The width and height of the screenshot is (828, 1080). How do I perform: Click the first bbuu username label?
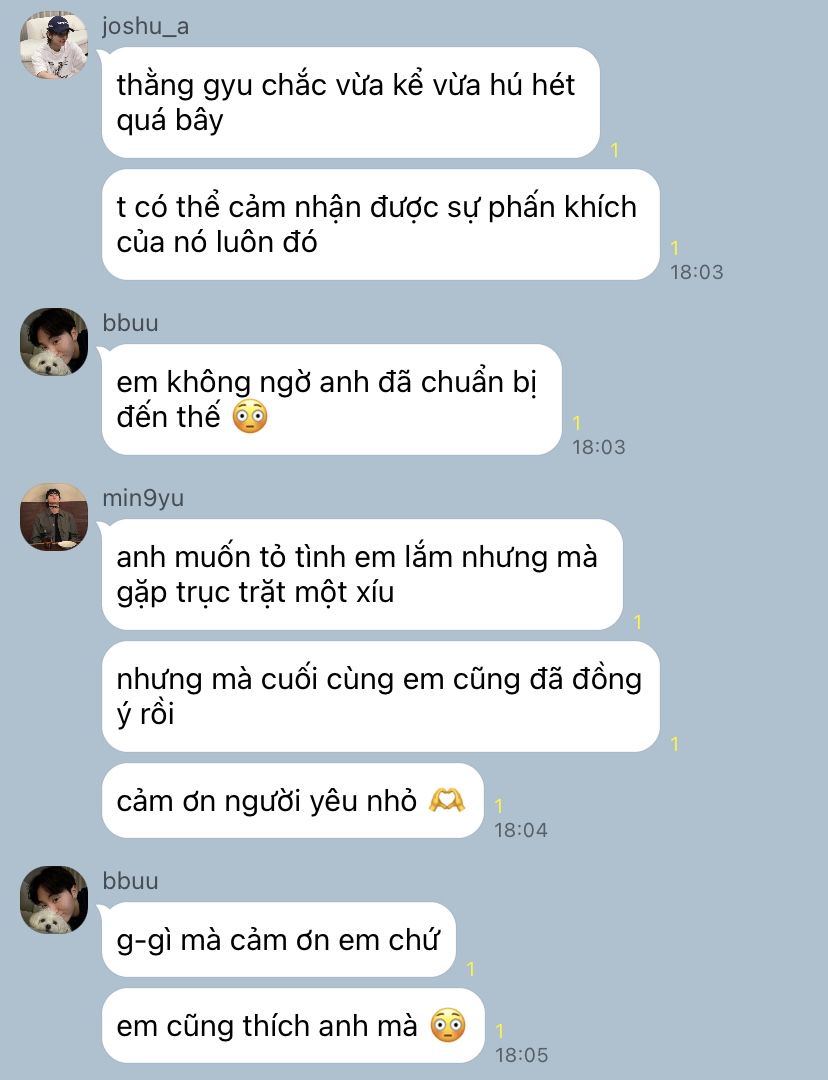(x=130, y=322)
